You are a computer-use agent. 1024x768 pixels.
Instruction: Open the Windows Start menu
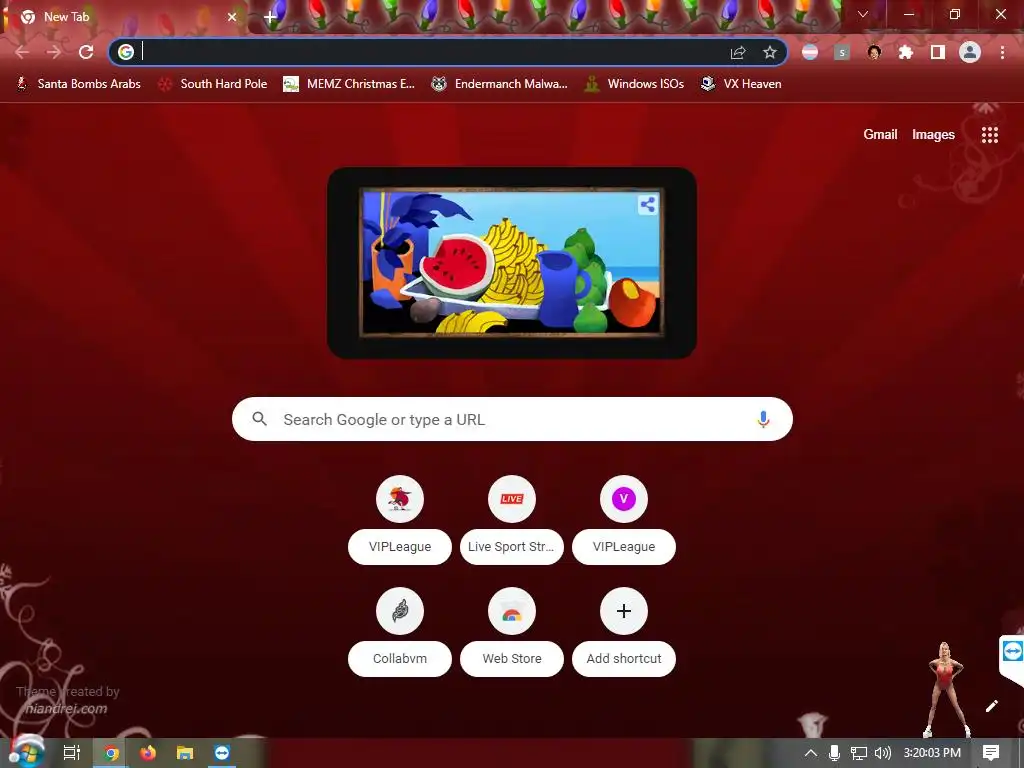tap(26, 753)
